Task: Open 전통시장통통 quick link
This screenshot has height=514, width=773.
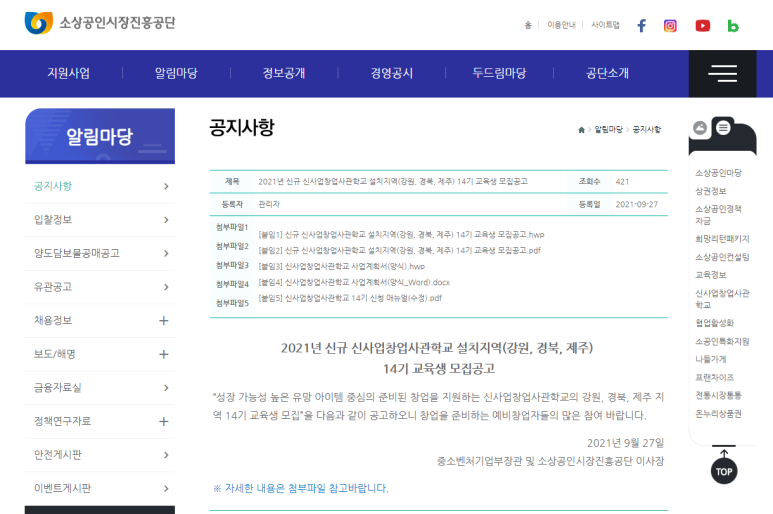Action: click(x=718, y=395)
